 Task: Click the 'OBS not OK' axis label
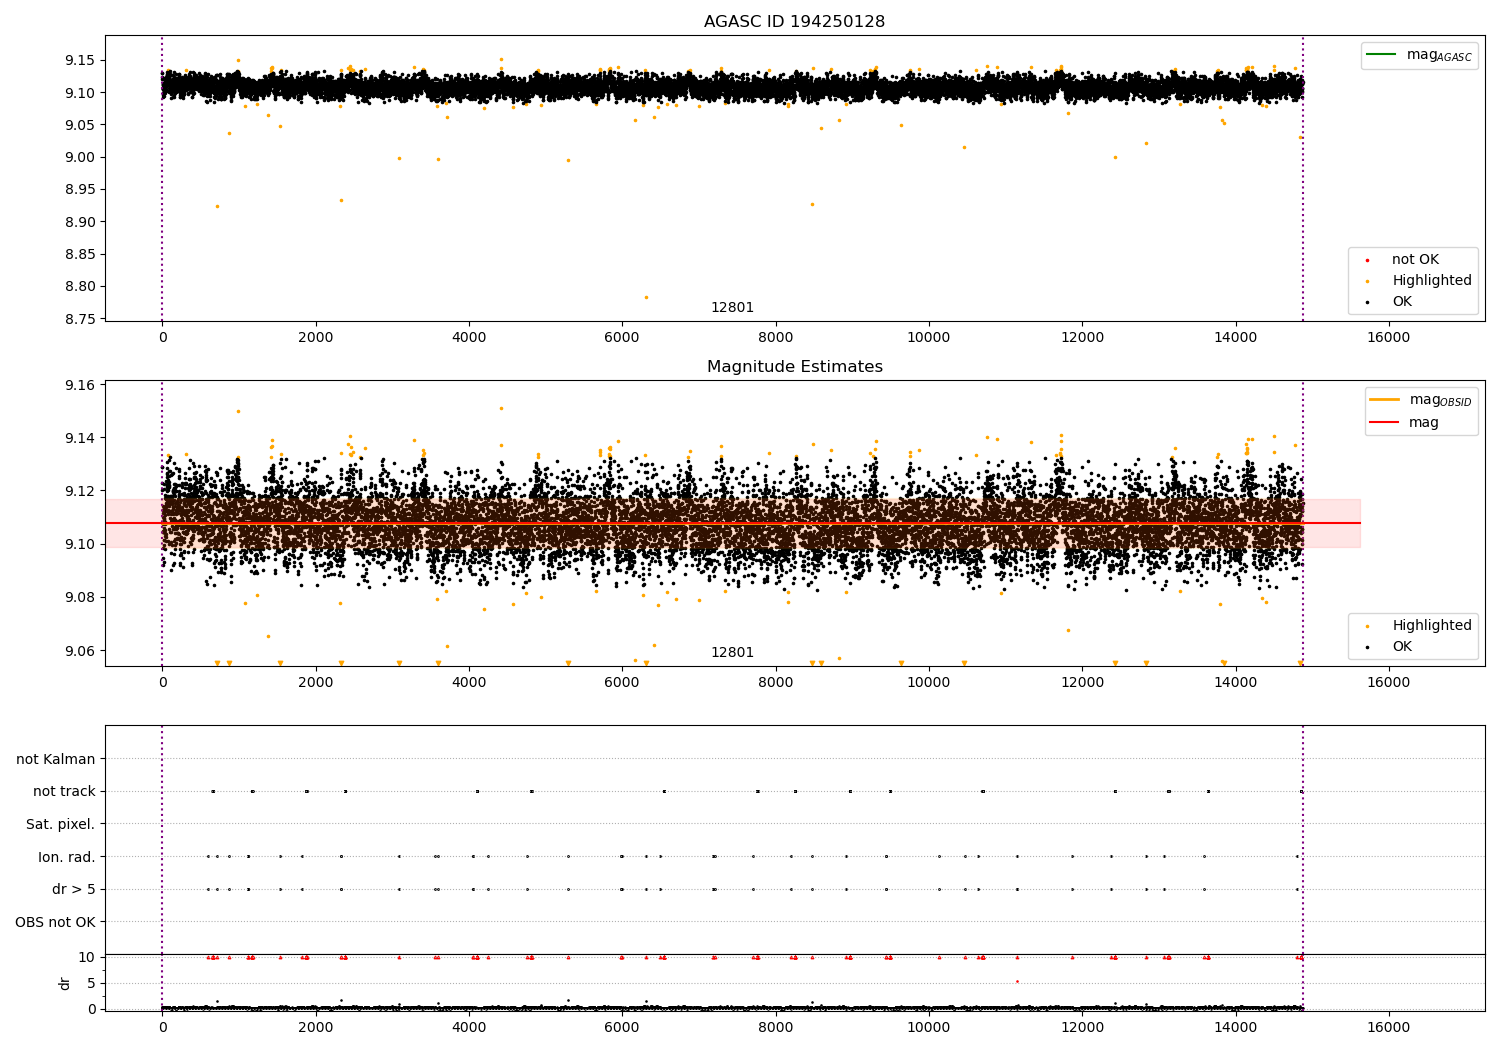(56, 922)
